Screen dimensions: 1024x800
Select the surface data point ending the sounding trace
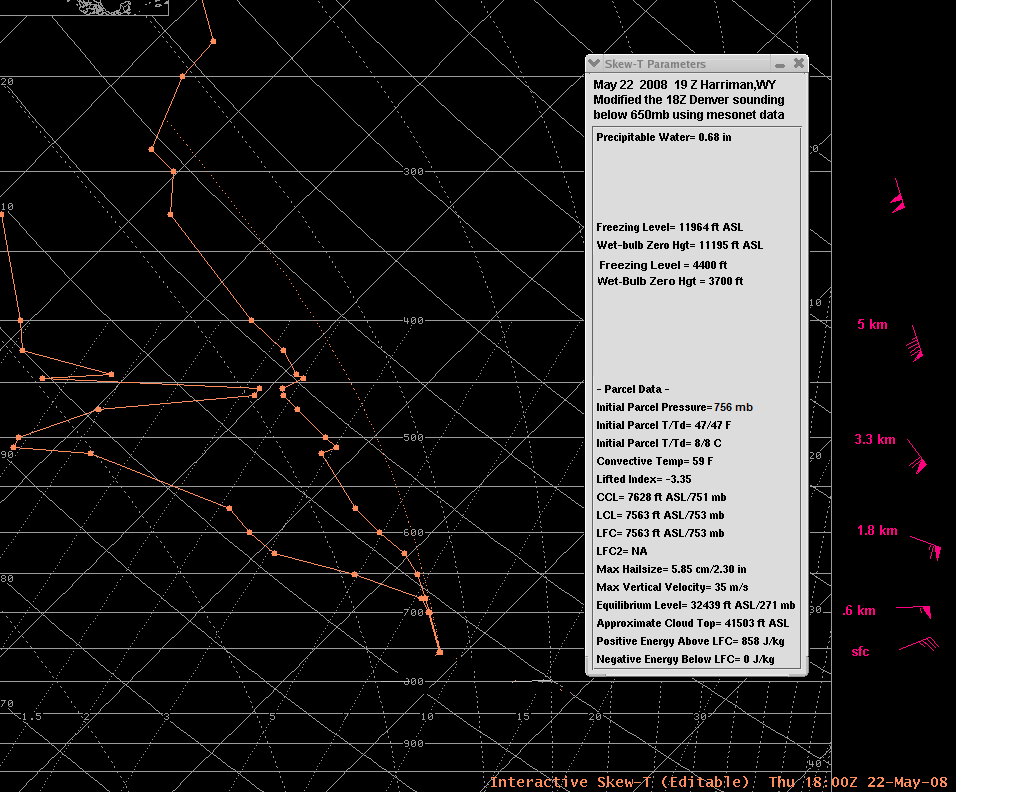pos(440,652)
